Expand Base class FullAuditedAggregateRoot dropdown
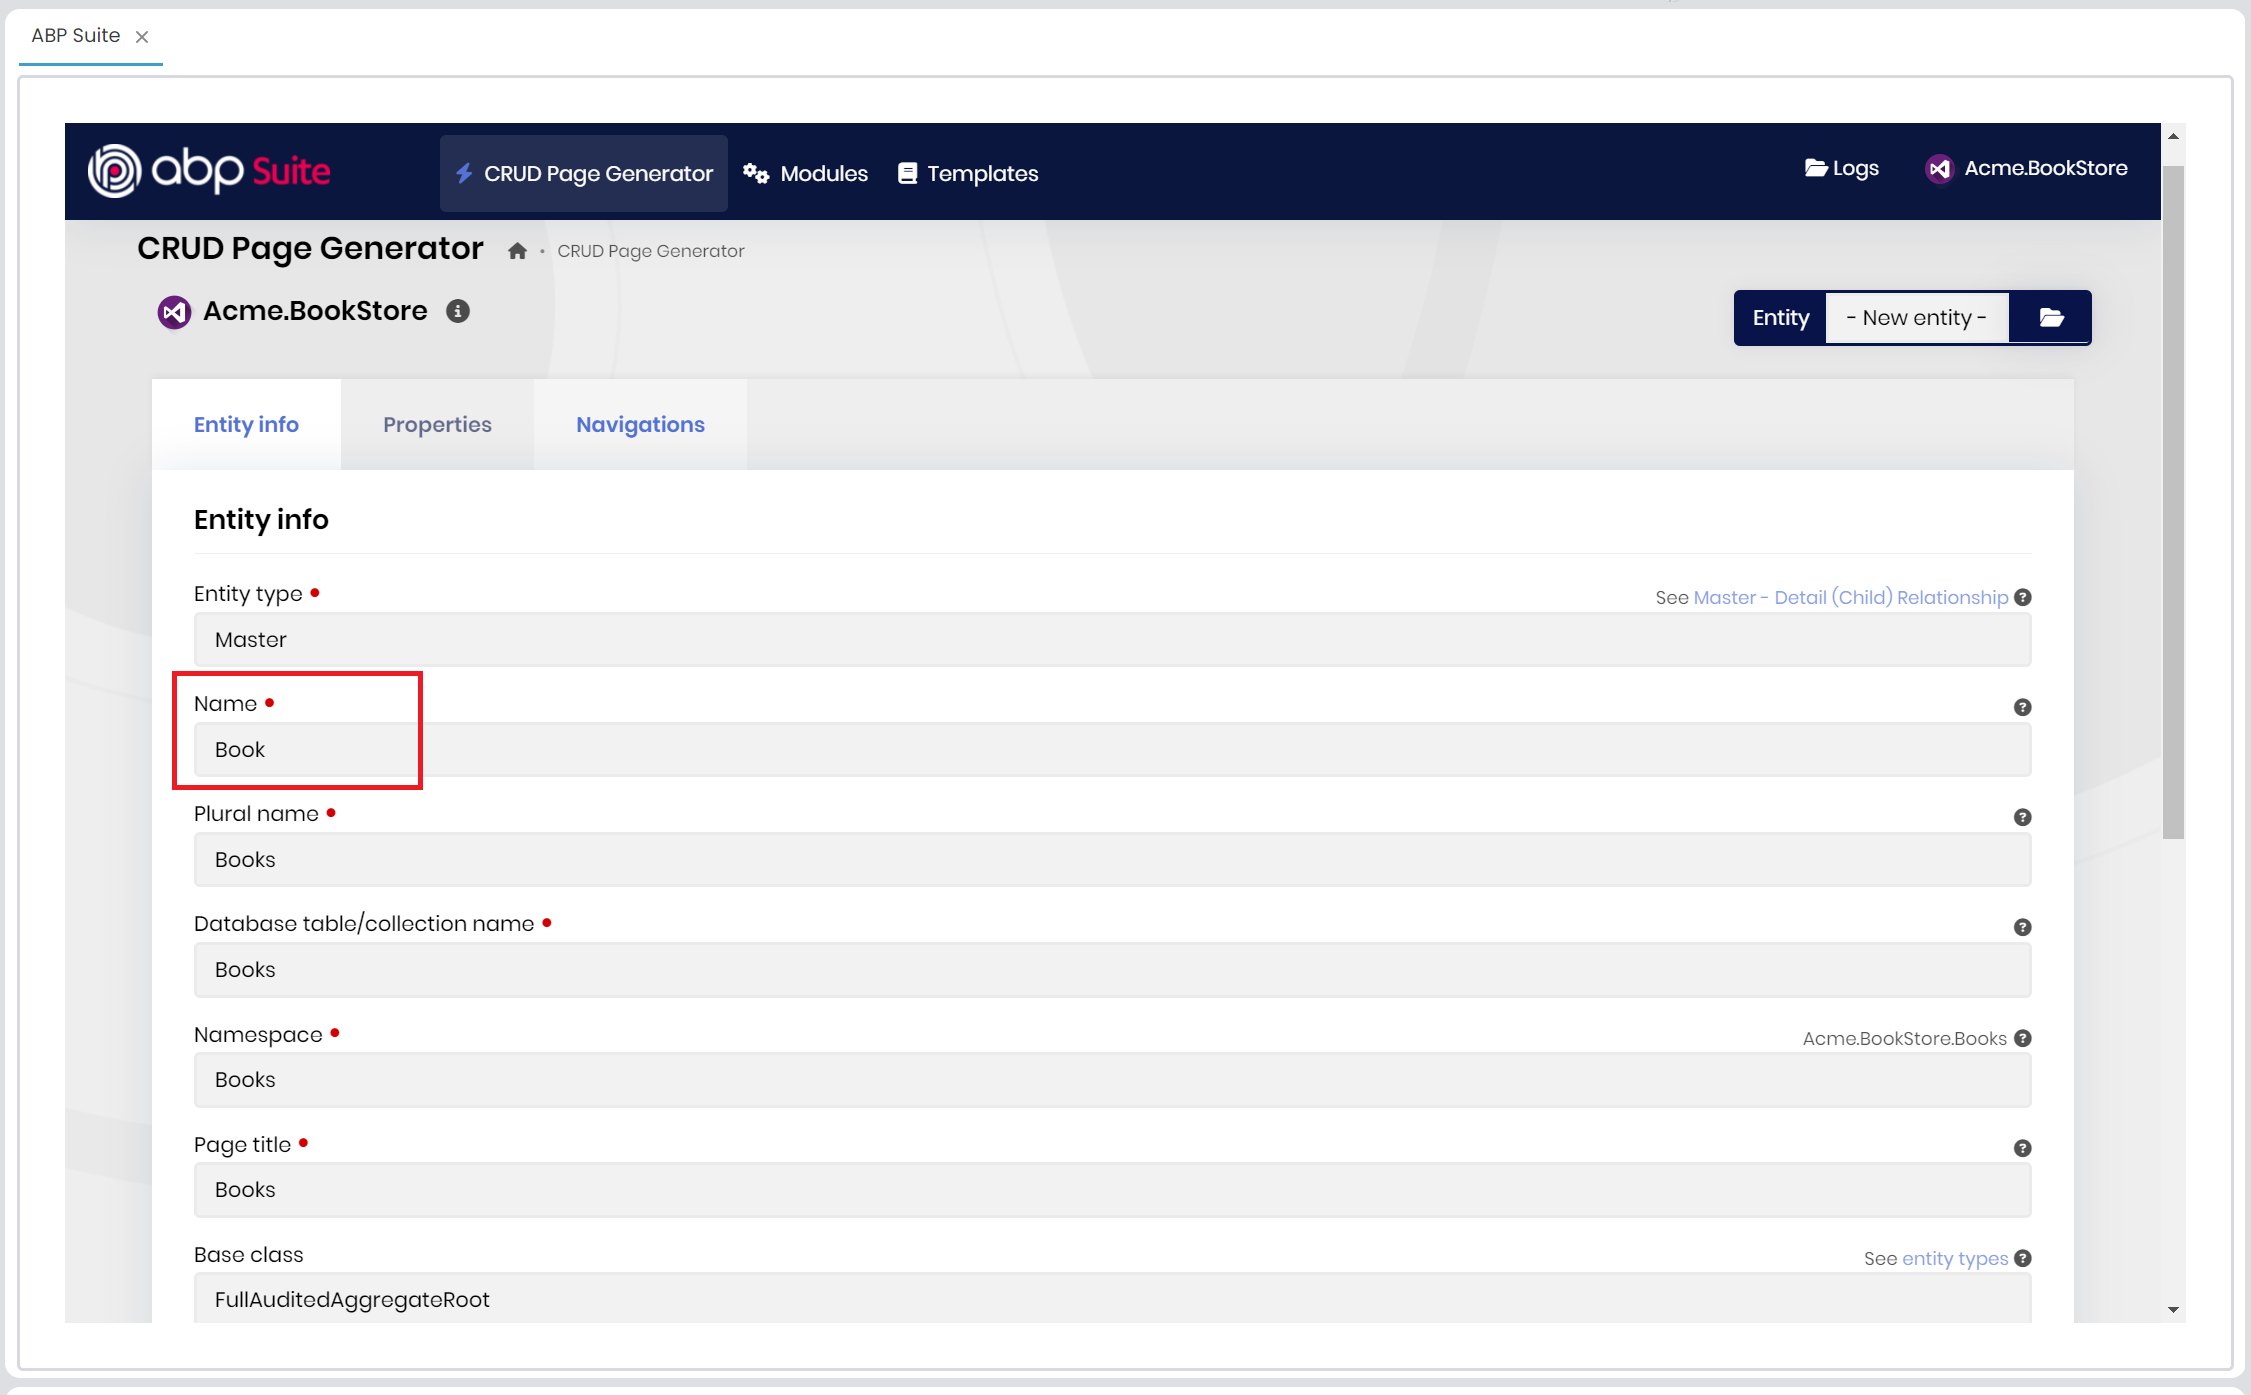The height and width of the screenshot is (1395, 2251). pyautogui.click(x=1112, y=1299)
